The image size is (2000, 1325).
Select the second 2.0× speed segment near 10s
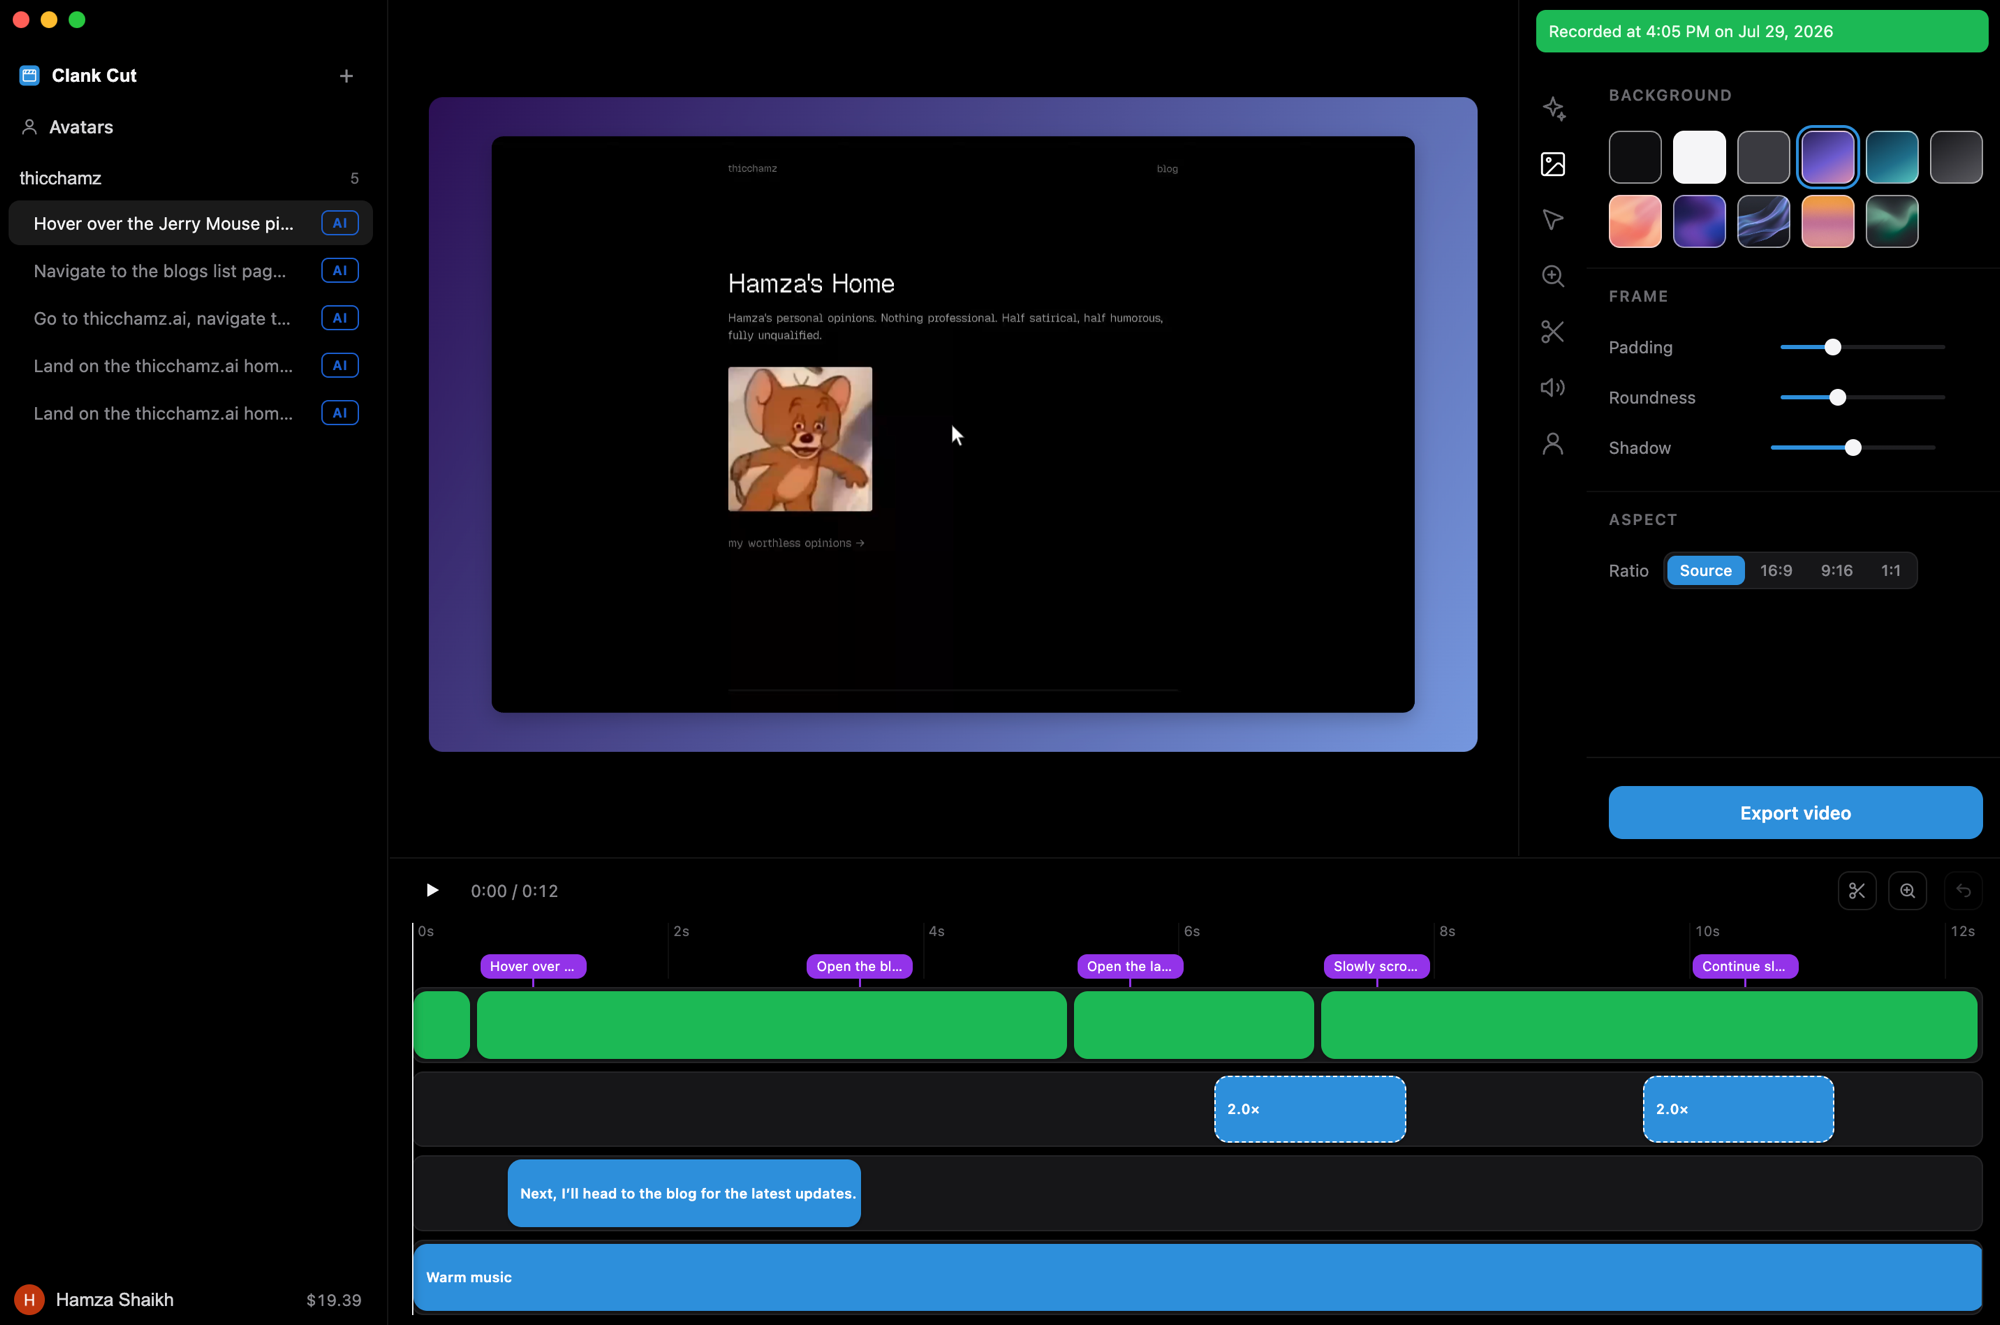click(x=1738, y=1109)
